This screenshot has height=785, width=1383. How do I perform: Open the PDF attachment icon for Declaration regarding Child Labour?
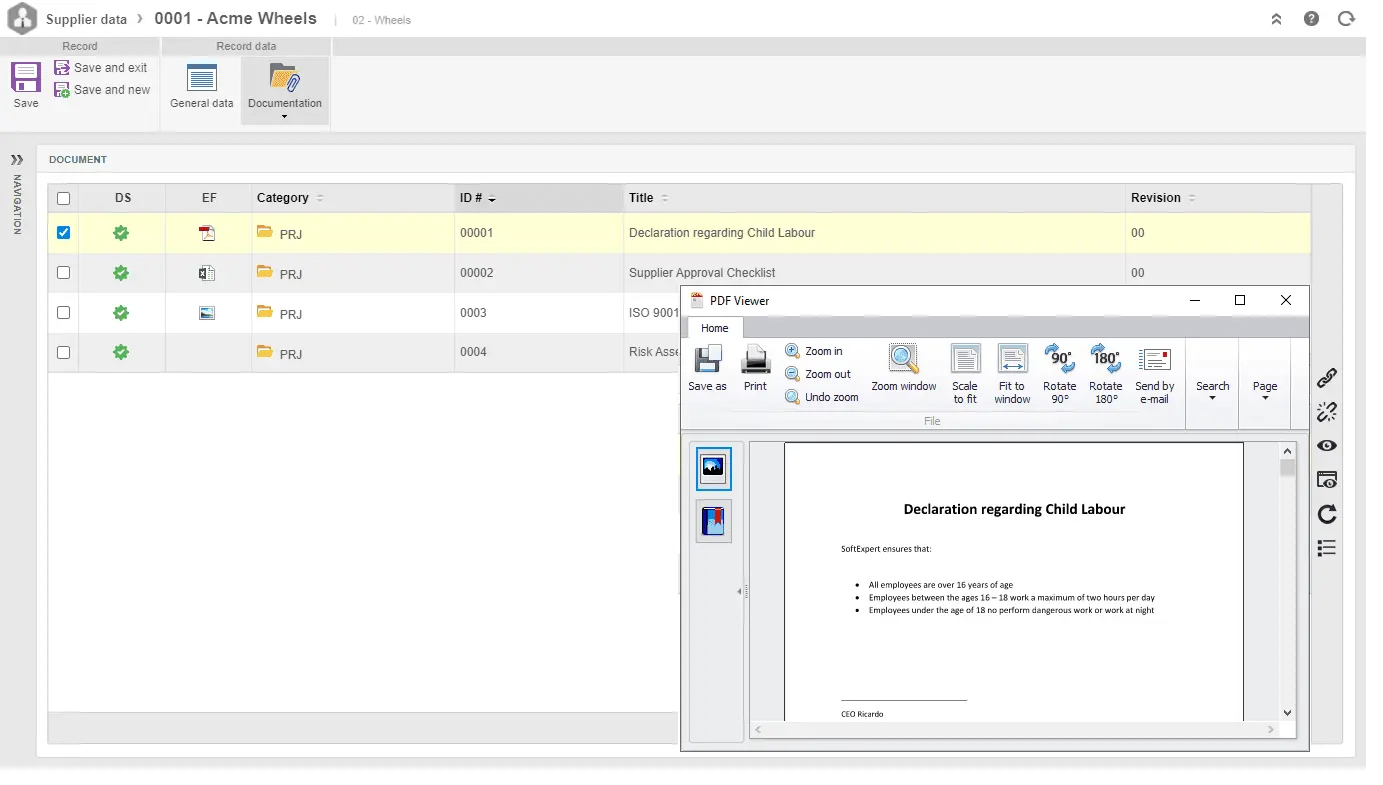[207, 232]
